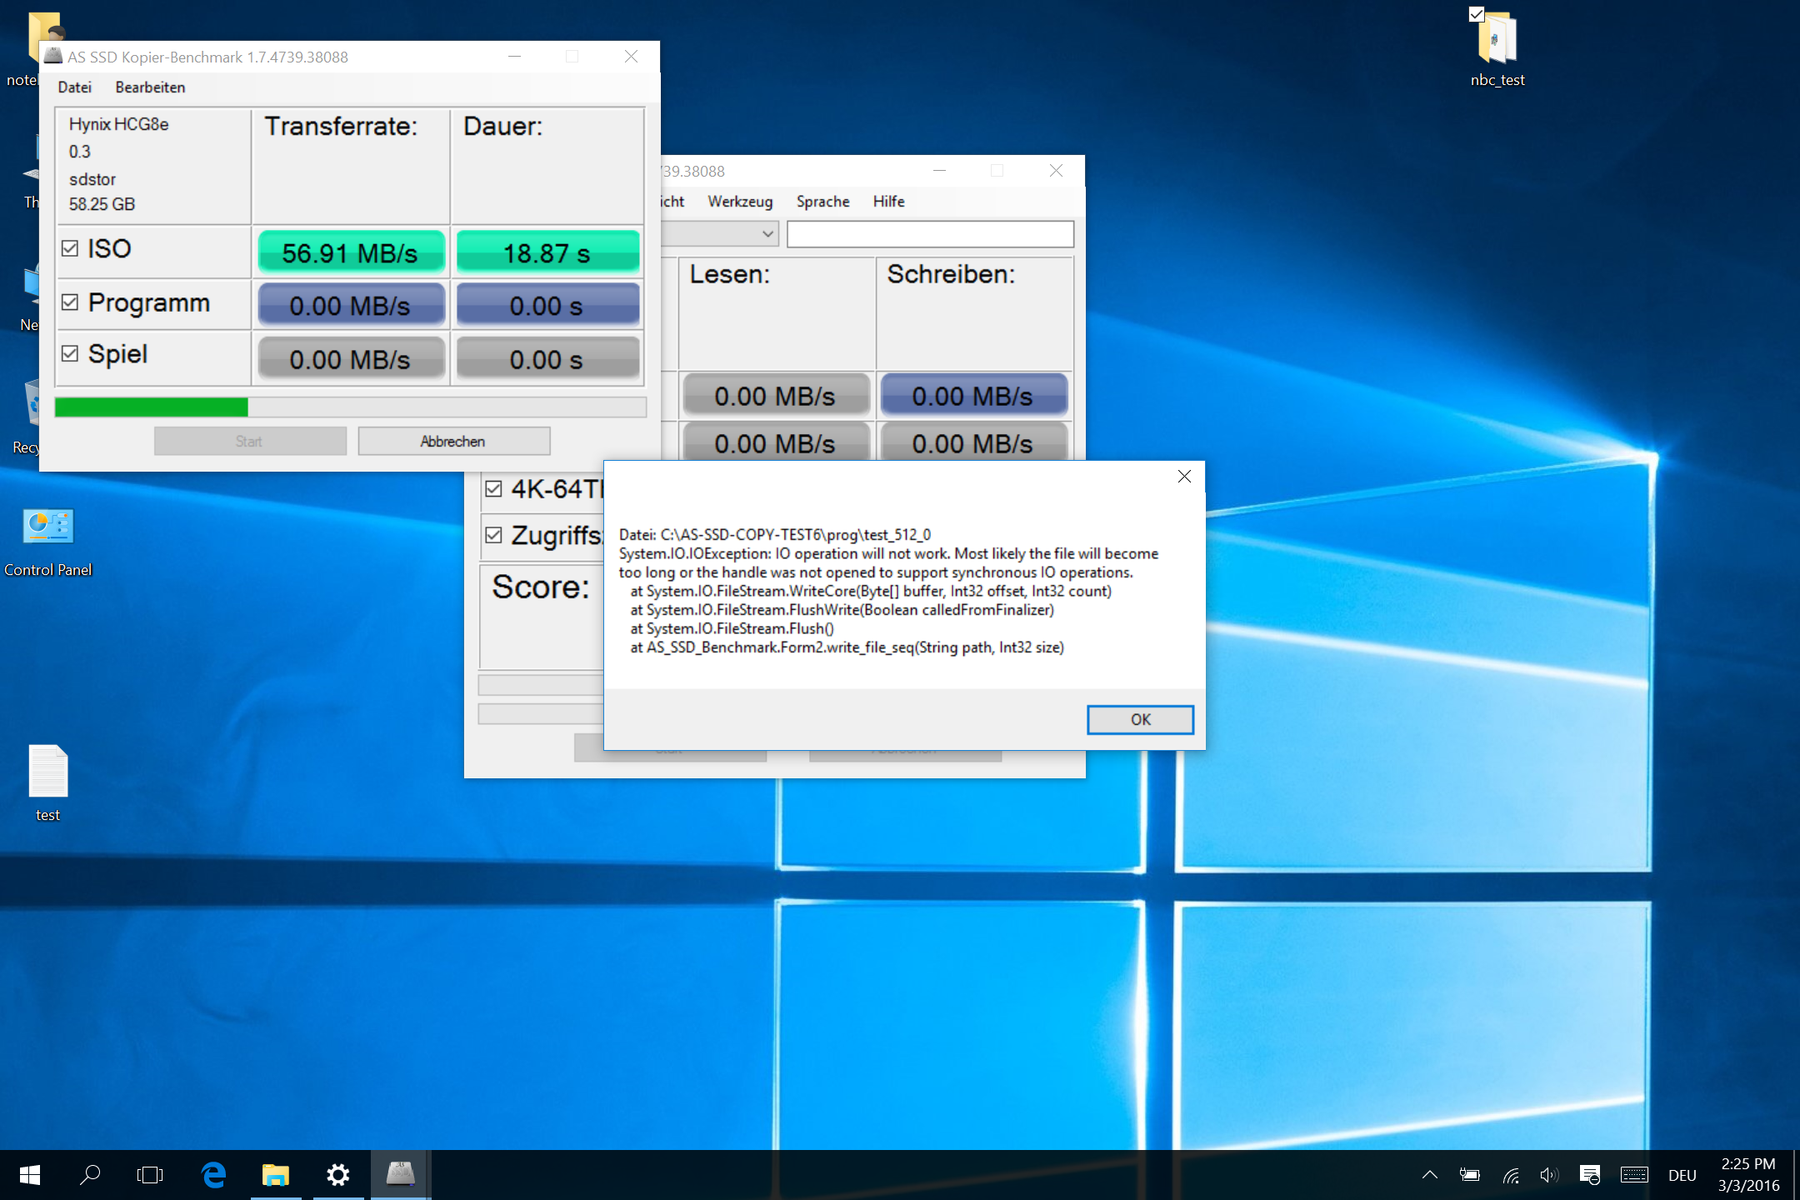Launch Microsoft Edge from taskbar
1800x1200 pixels.
(213, 1175)
